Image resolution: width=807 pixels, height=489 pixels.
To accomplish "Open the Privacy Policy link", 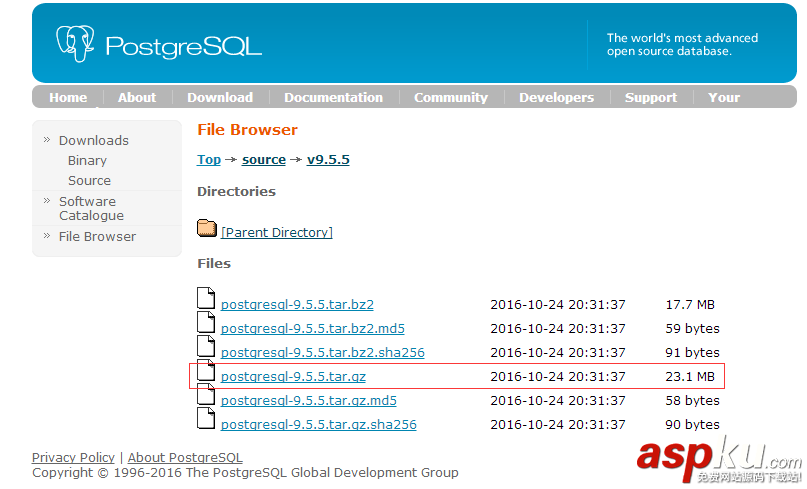I will [73, 458].
